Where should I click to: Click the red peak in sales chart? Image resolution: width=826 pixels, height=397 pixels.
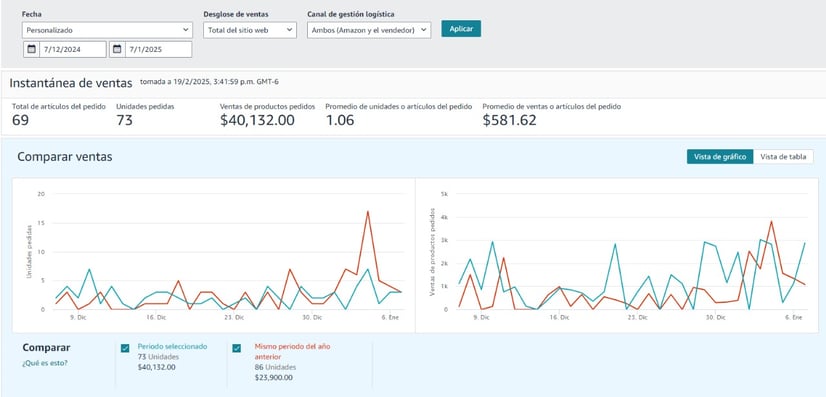point(771,221)
